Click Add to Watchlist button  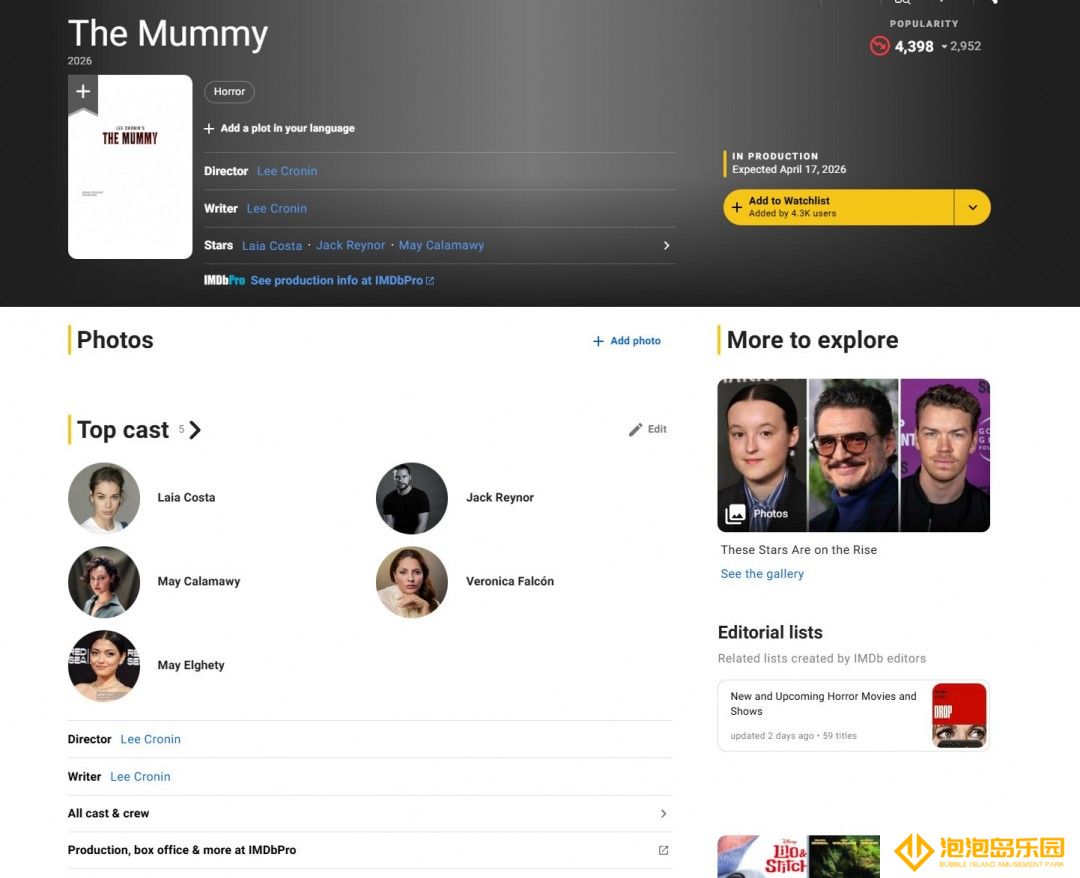tap(839, 207)
